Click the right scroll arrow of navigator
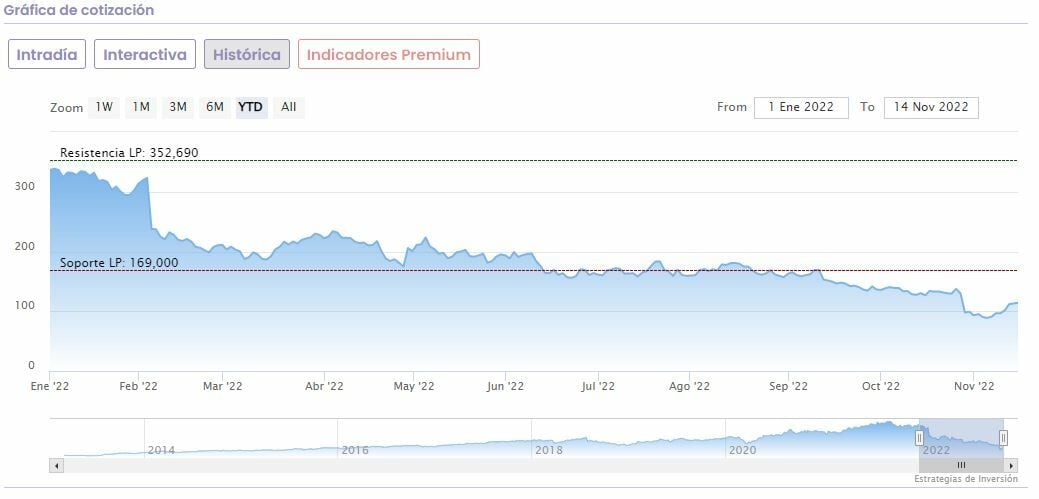1039x499 pixels. pyautogui.click(x=1011, y=465)
